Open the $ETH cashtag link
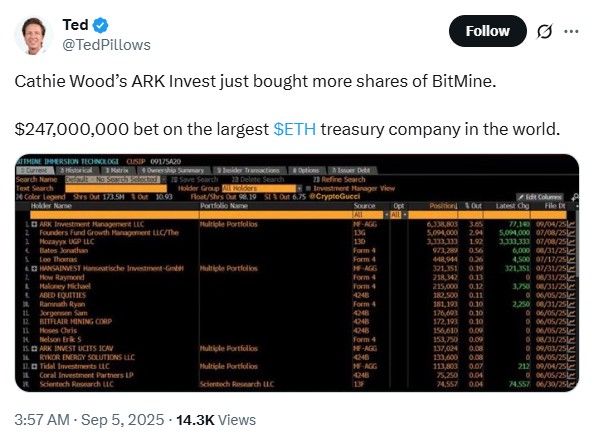Image resolution: width=593 pixels, height=434 pixels. 295,129
